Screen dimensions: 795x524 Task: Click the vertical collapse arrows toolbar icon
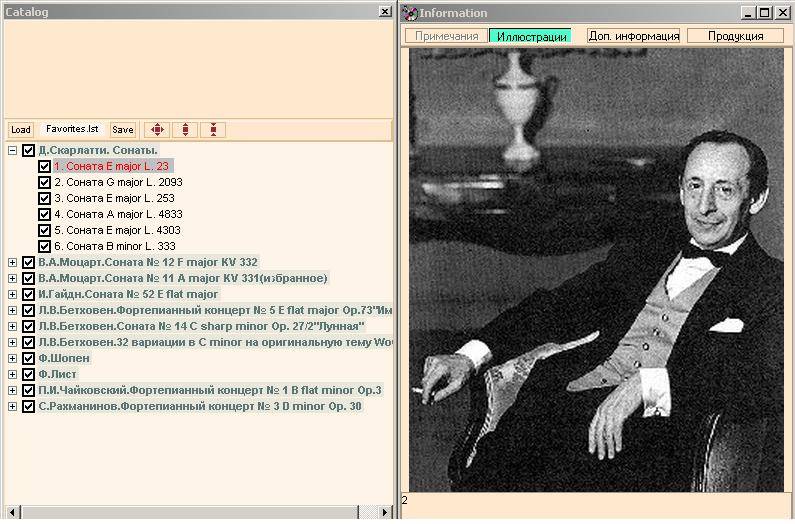click(x=213, y=130)
